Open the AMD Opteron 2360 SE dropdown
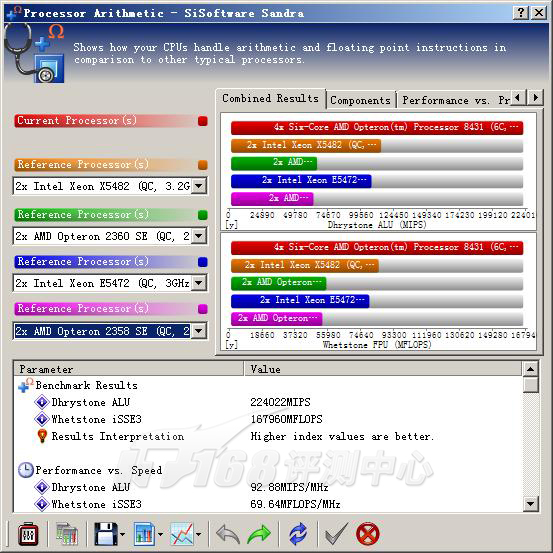 [199, 236]
